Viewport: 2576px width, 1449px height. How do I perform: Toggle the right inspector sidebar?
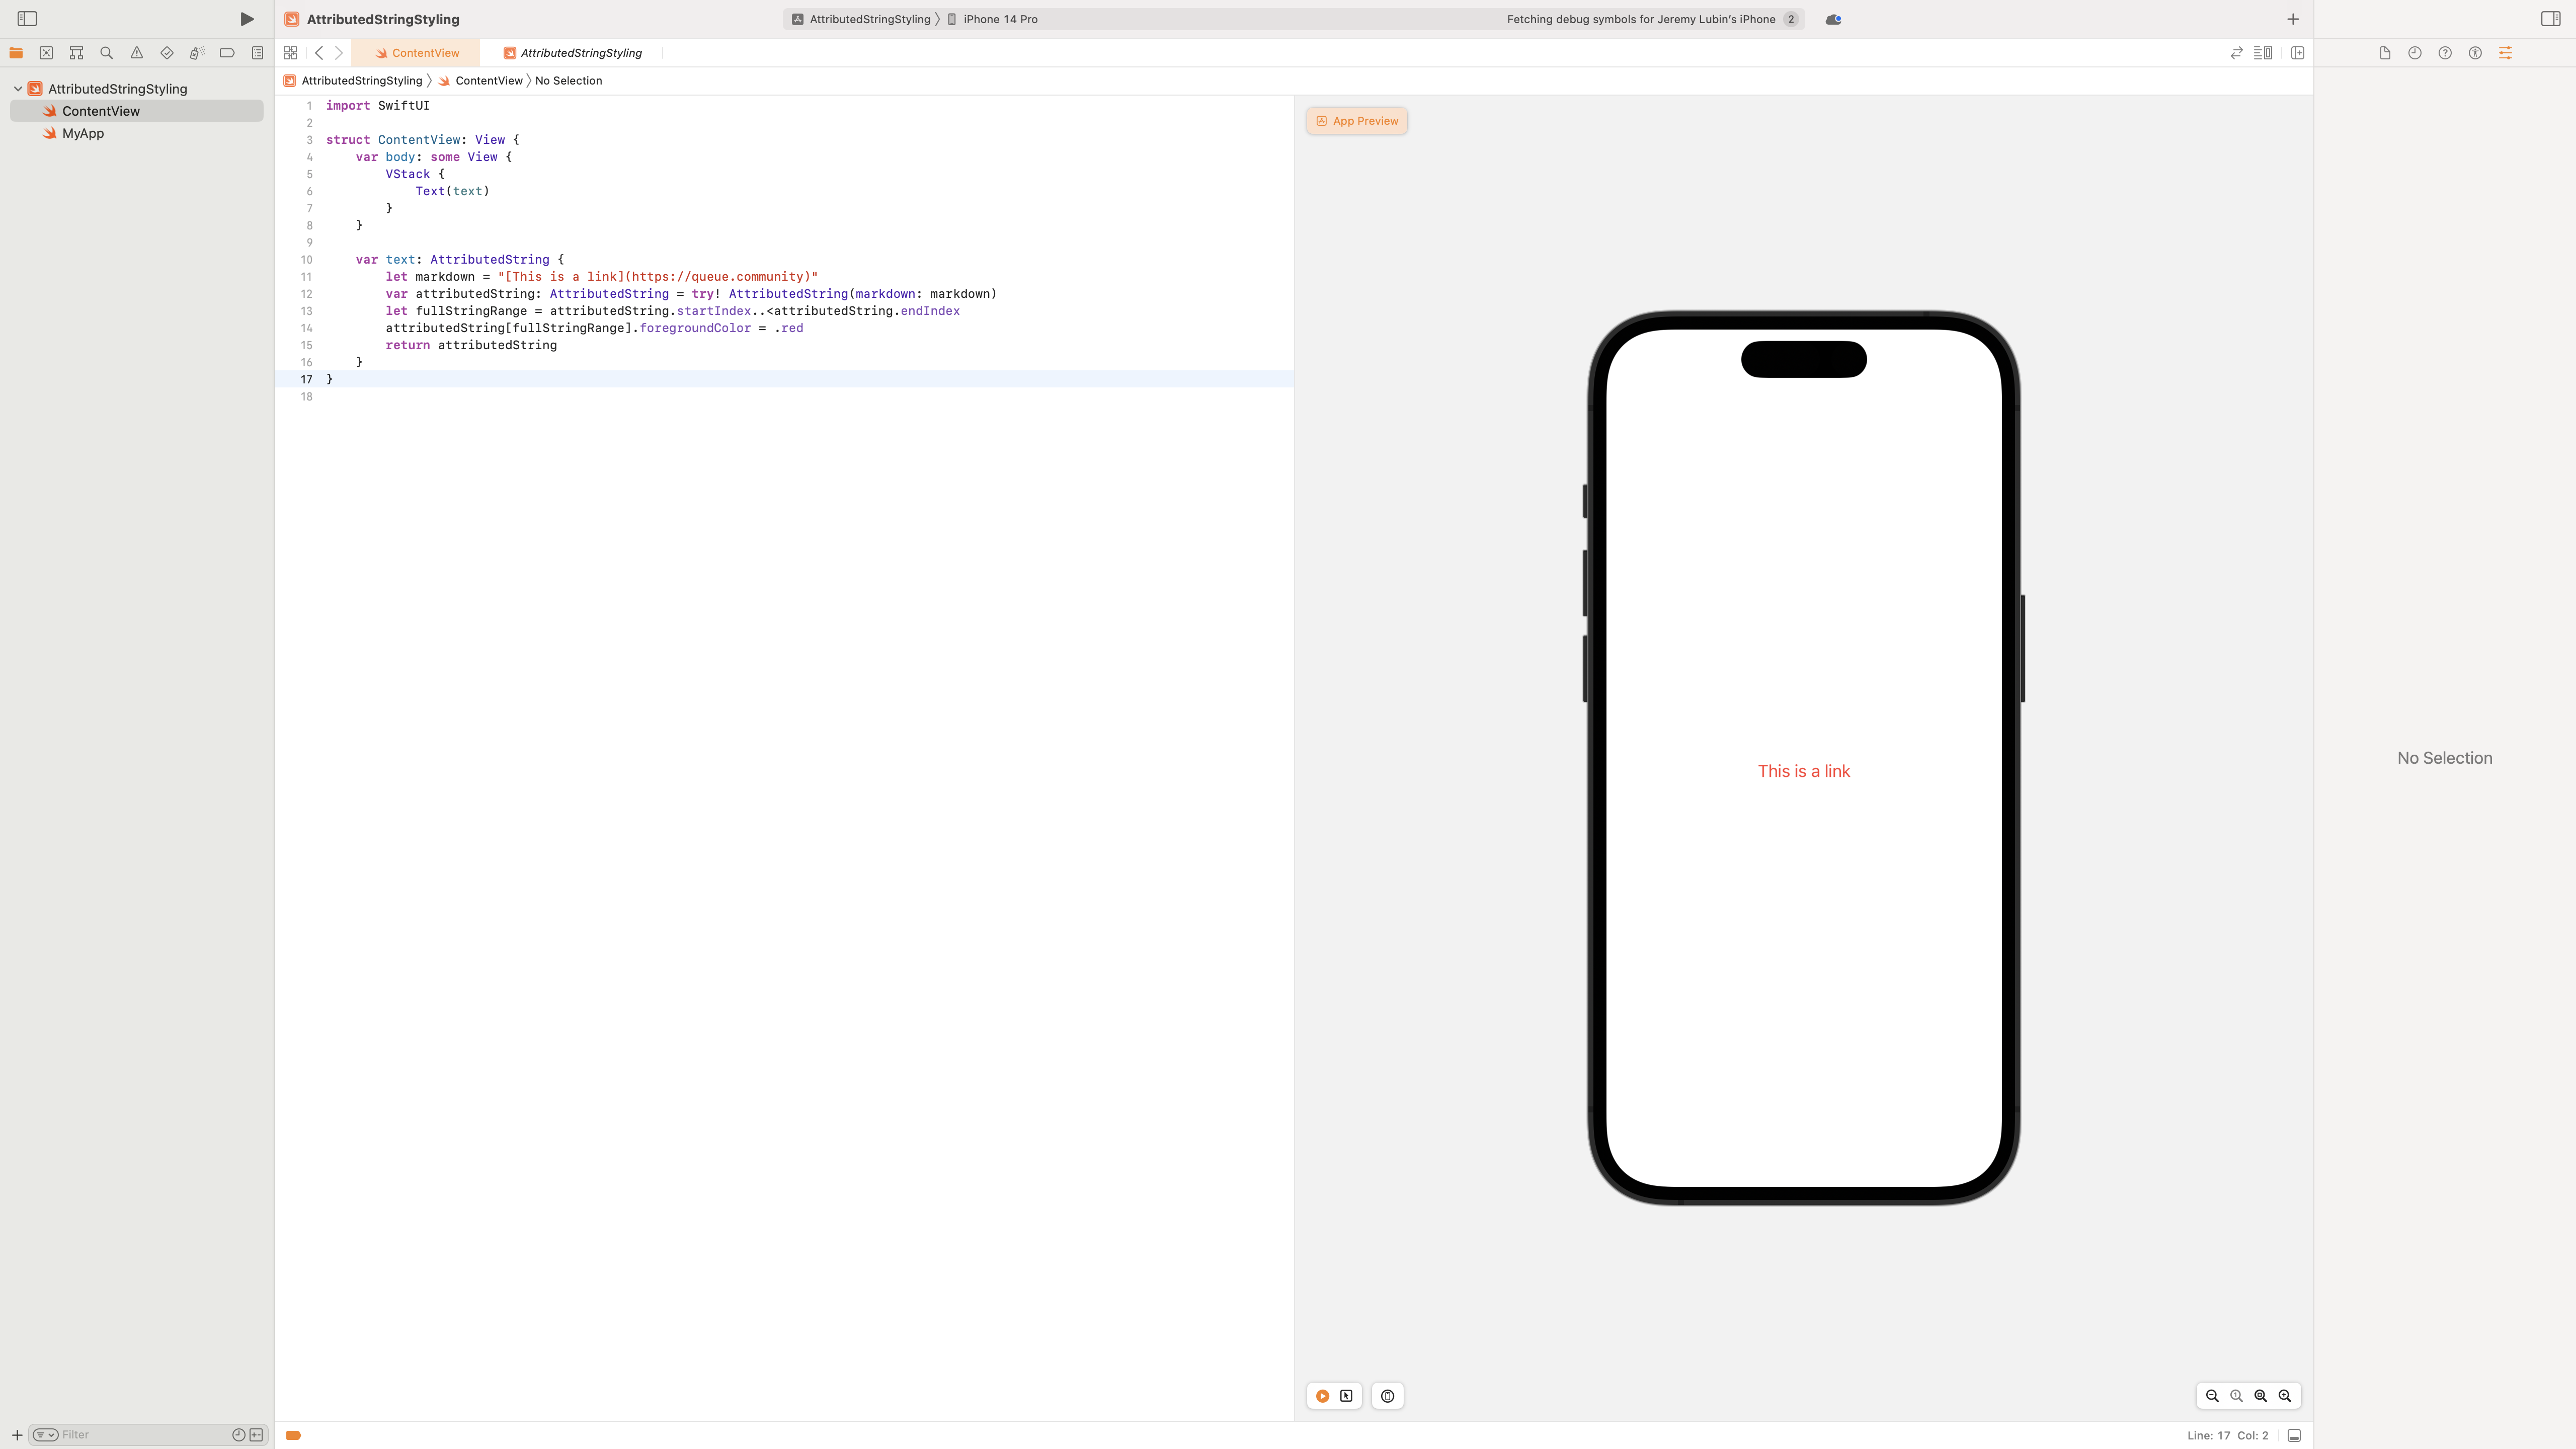[2550, 19]
